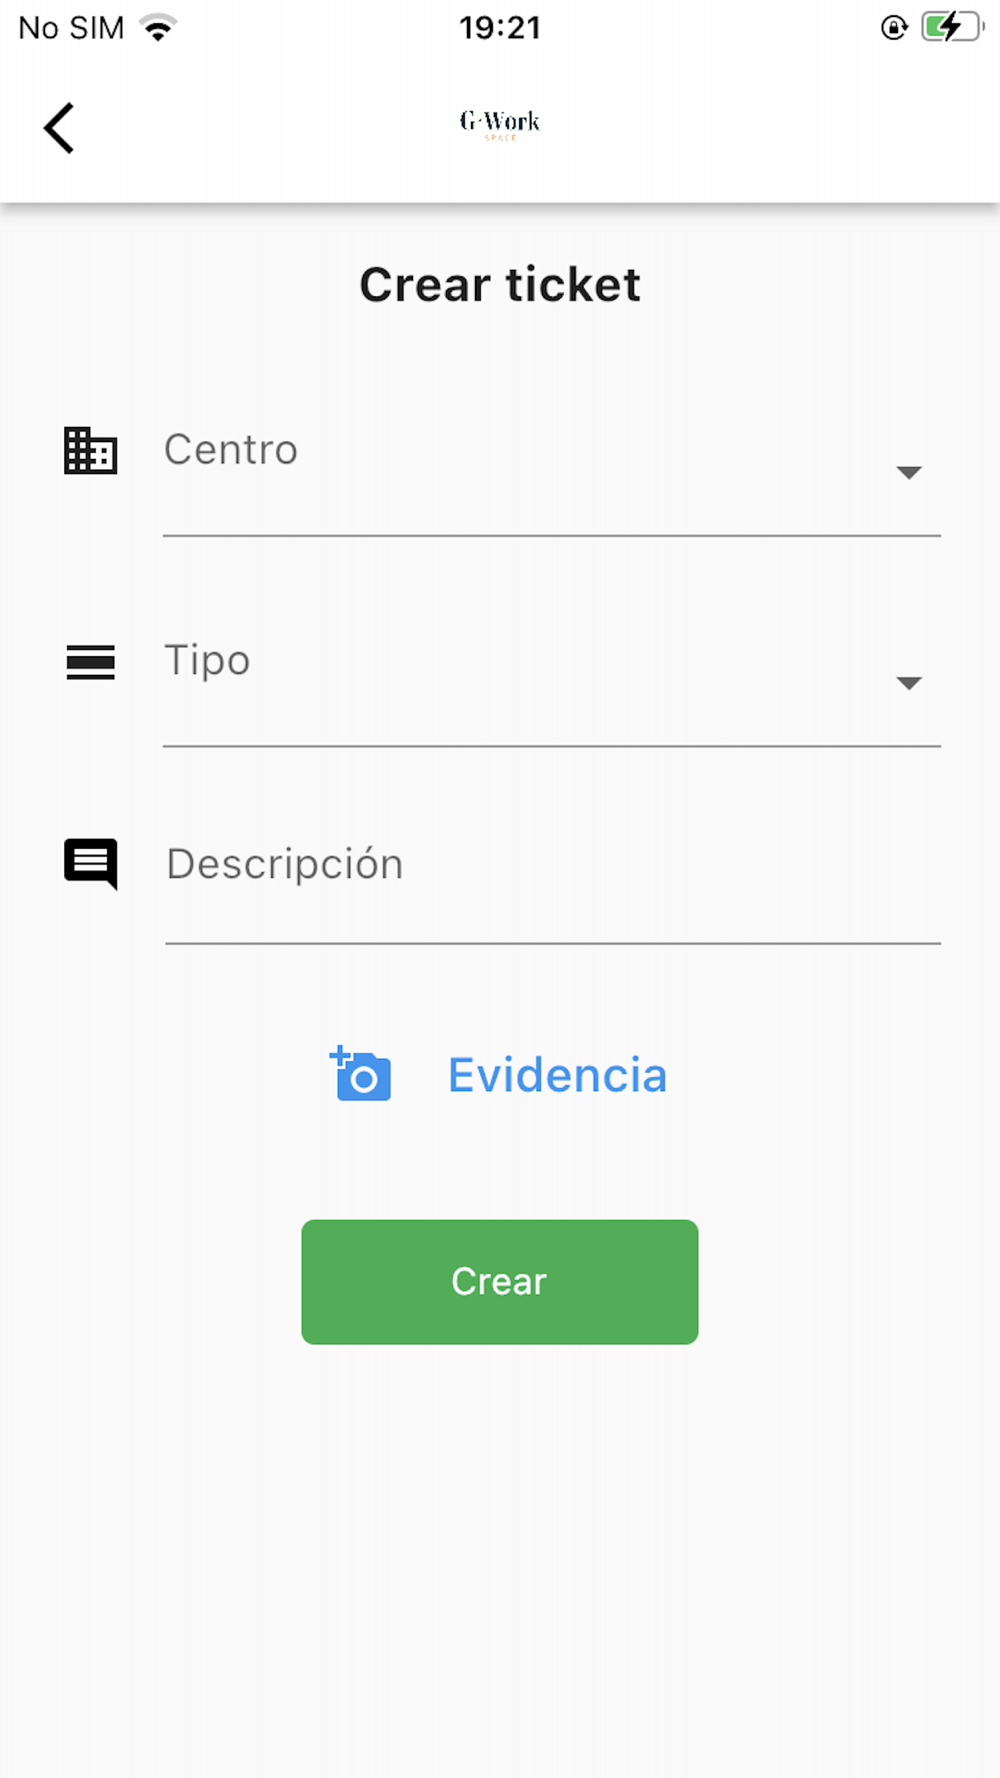This screenshot has width=1000, height=1778.
Task: Tap the Centro label text
Action: pos(231,450)
